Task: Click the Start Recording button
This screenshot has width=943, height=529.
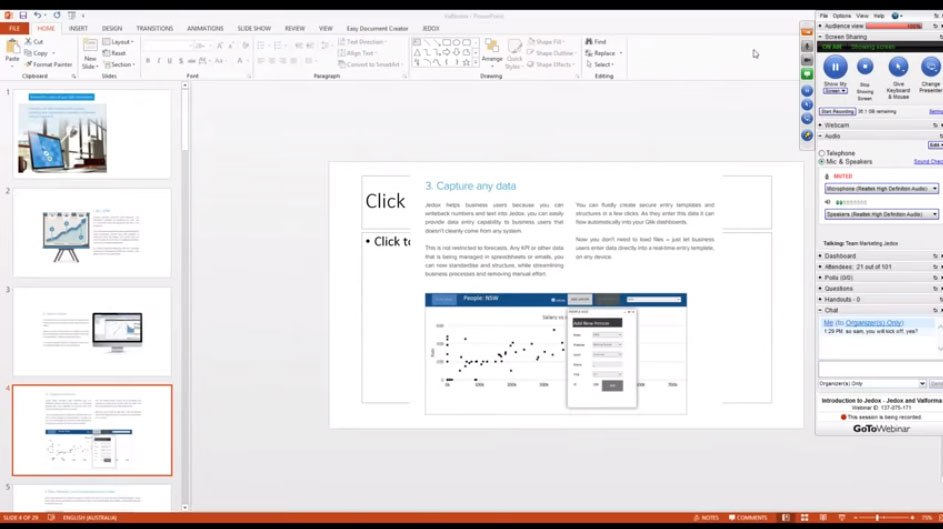Action: pyautogui.click(x=837, y=111)
